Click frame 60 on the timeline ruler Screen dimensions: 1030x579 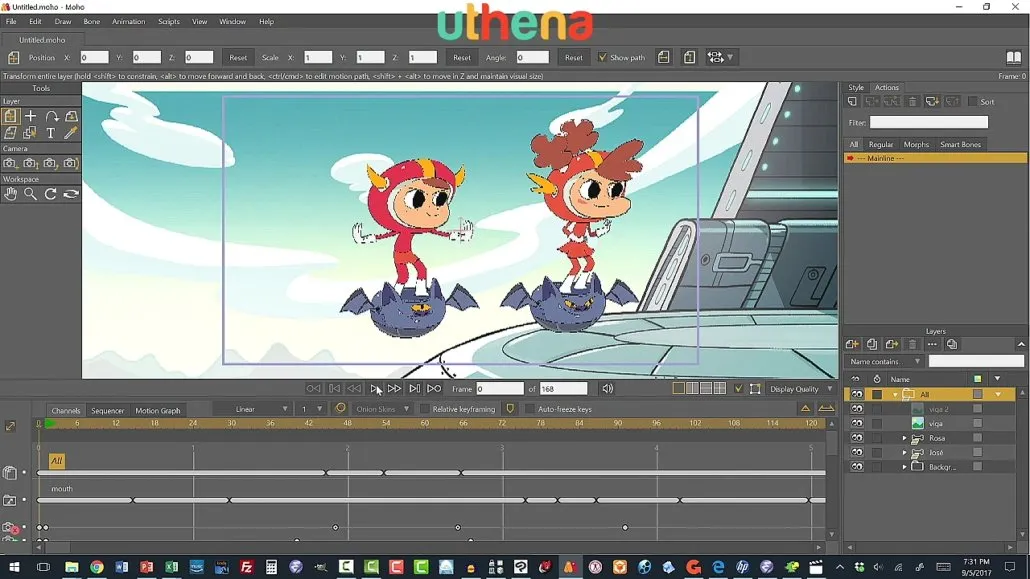point(424,424)
